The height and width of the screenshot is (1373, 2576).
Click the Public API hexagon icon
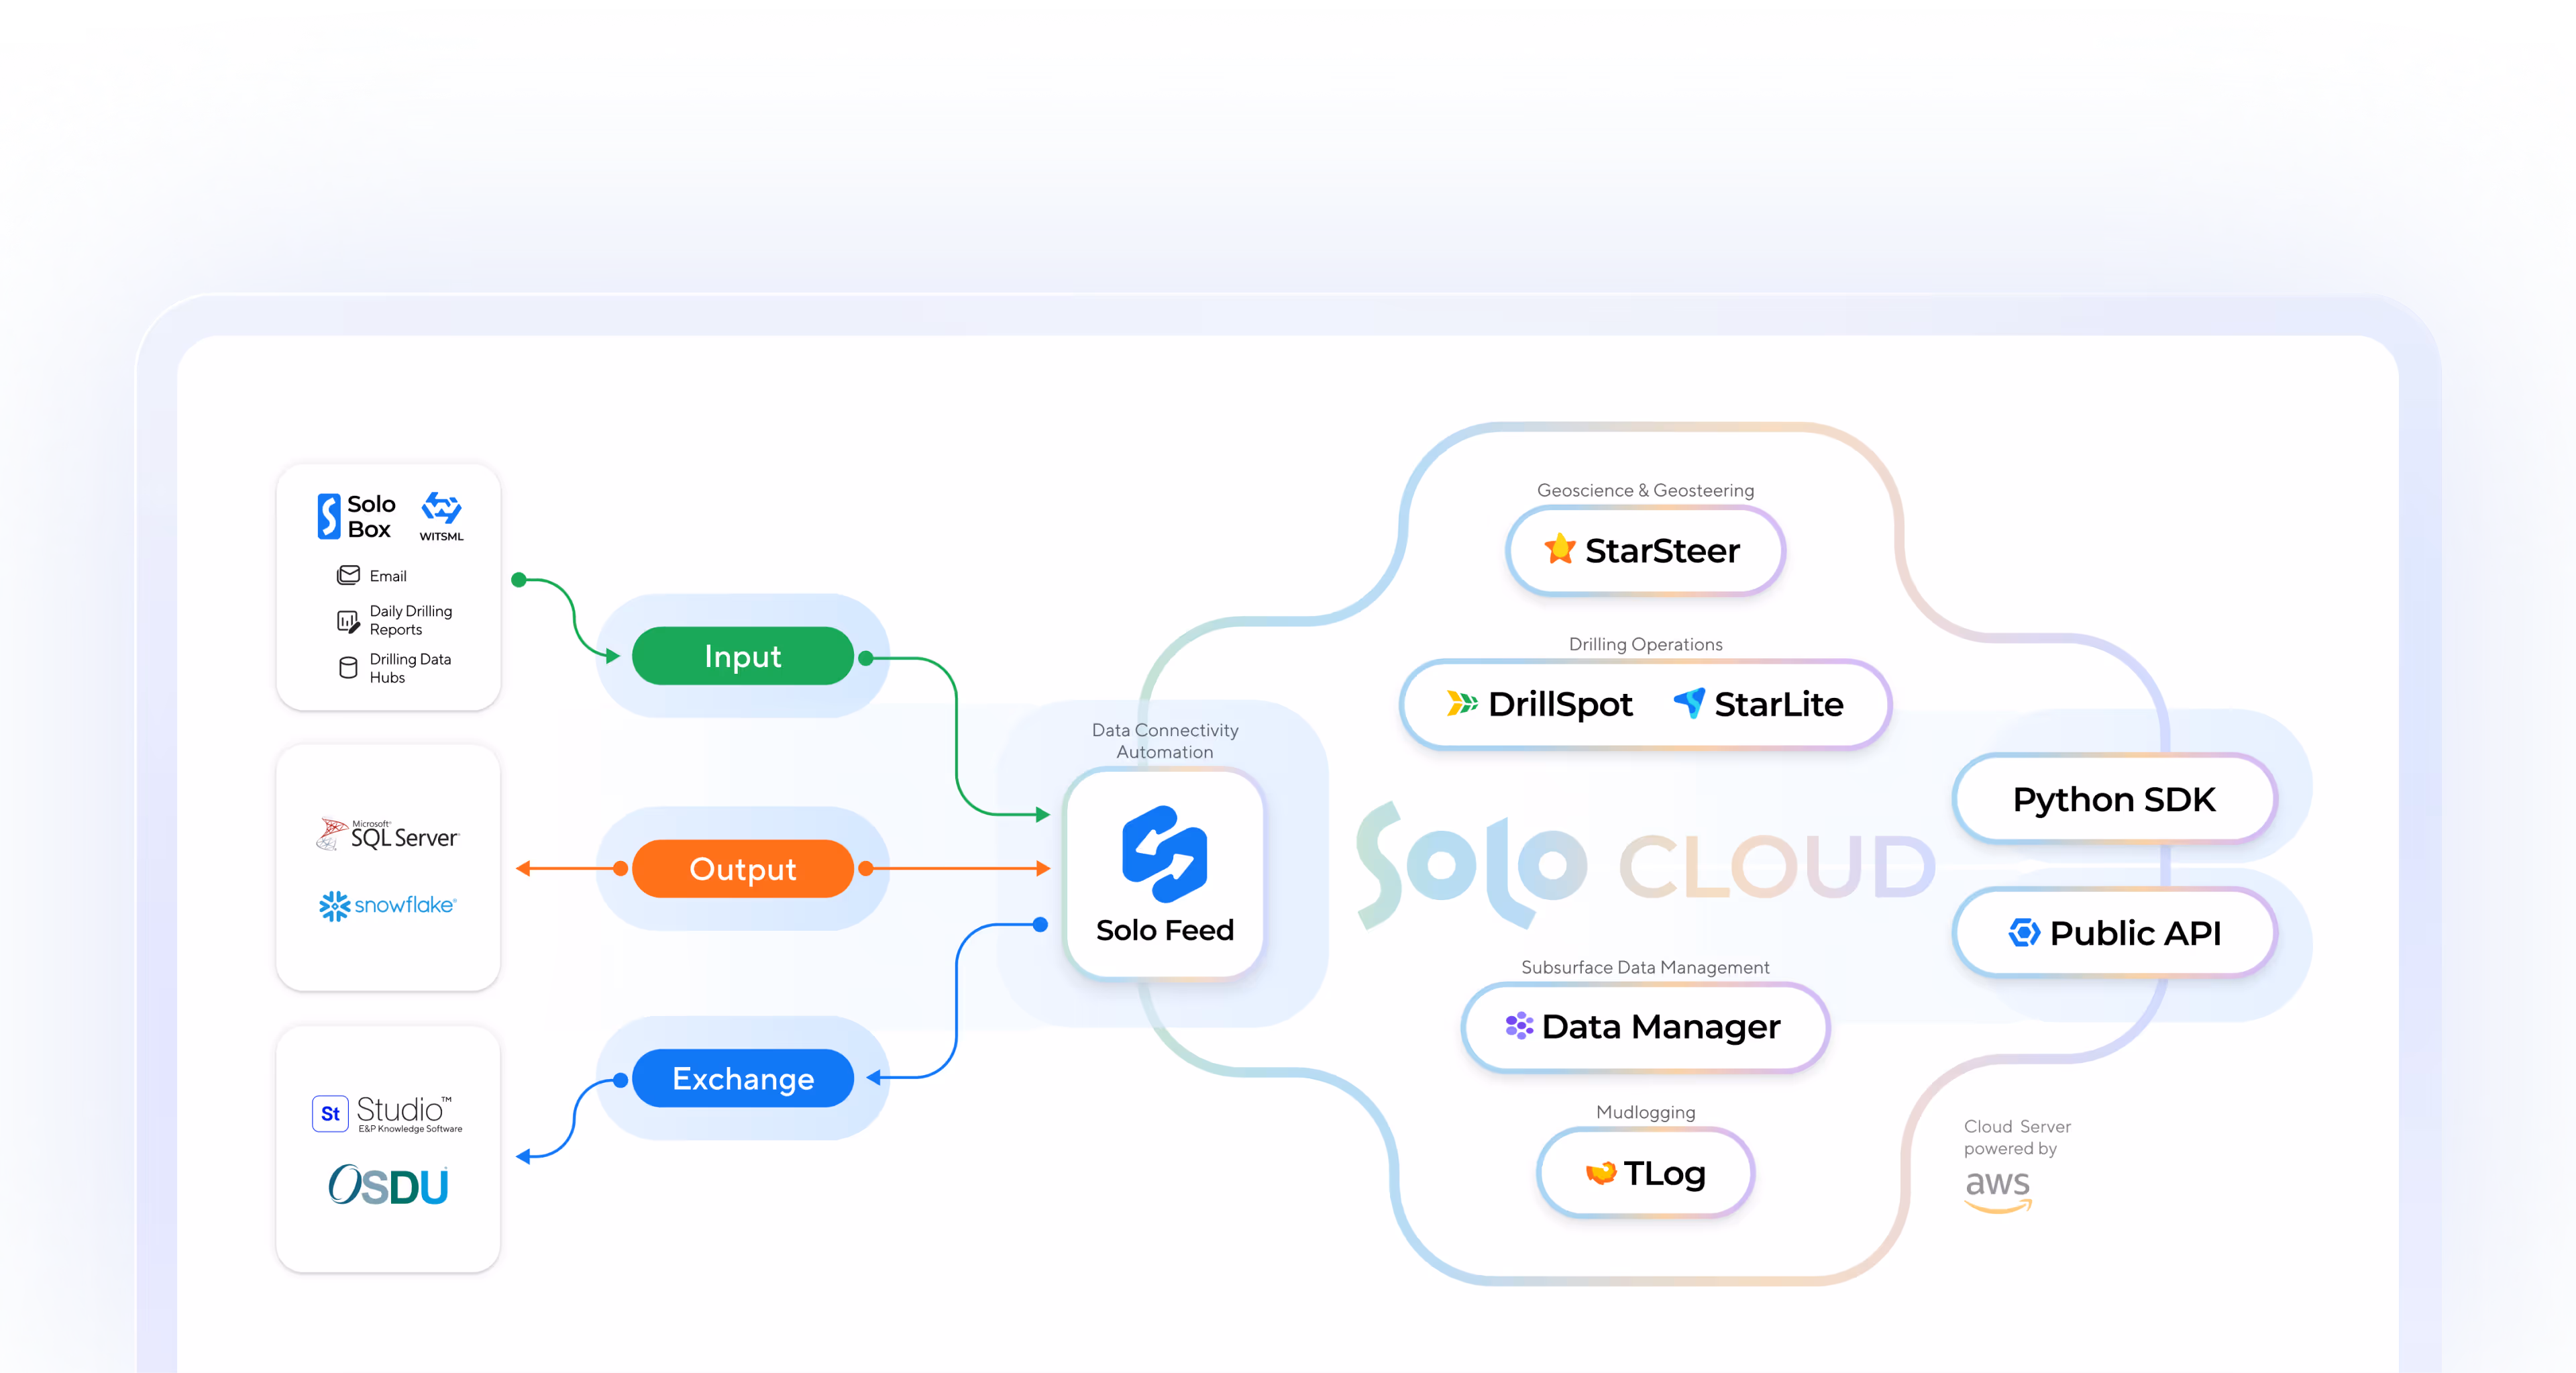2024,932
